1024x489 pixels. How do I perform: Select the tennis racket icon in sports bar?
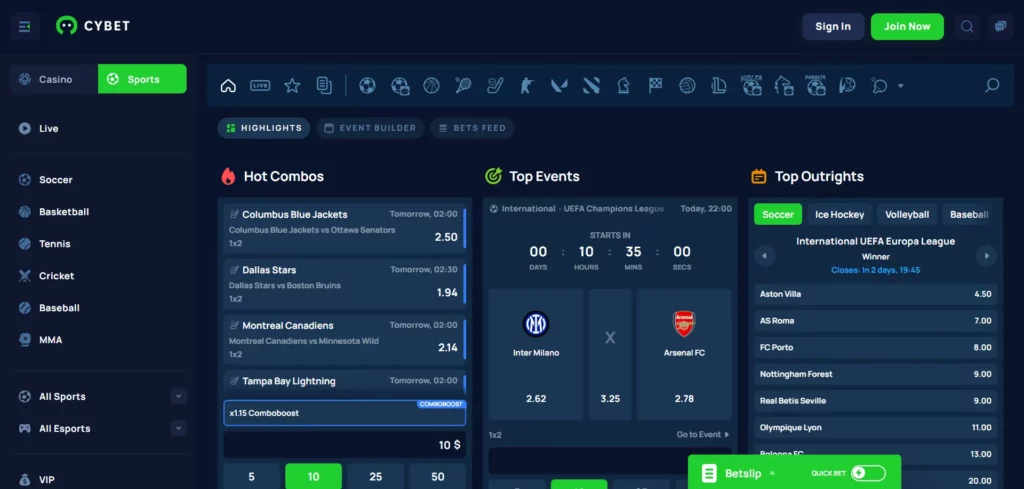click(x=463, y=86)
